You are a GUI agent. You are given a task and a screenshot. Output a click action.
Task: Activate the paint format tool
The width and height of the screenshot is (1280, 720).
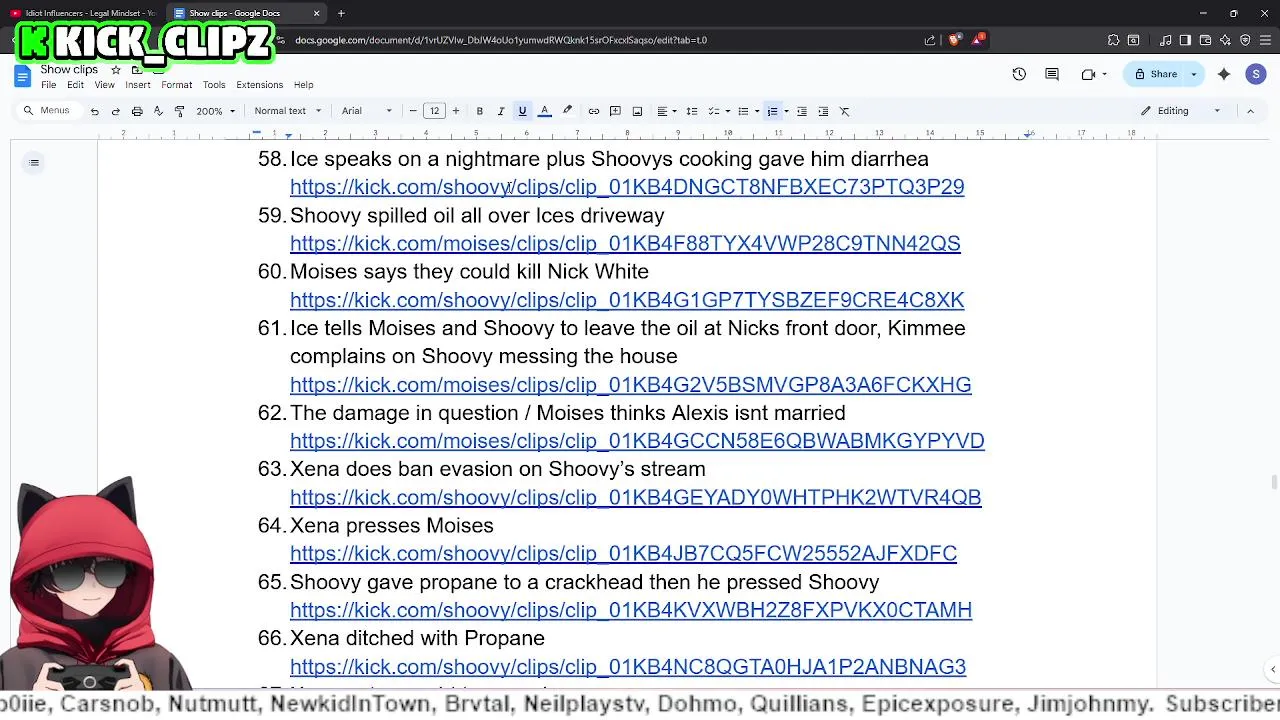click(x=179, y=111)
